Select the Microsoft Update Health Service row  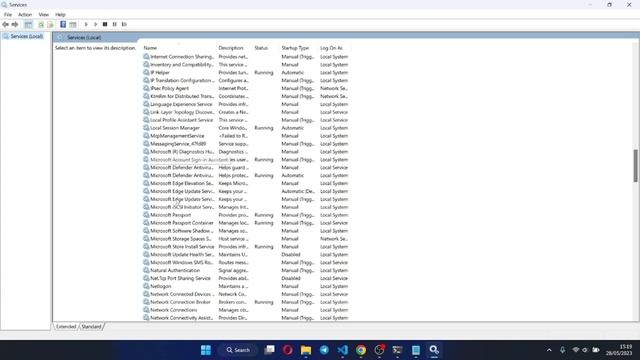click(x=246, y=254)
